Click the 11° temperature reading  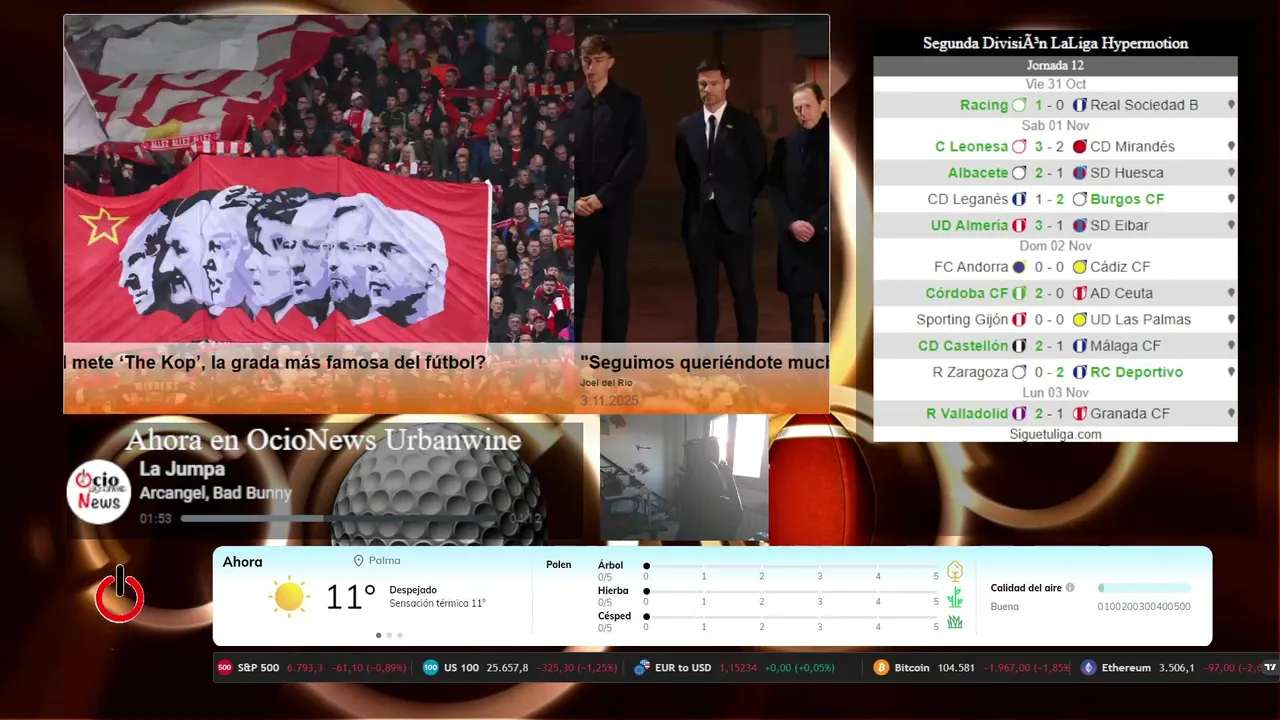350,598
